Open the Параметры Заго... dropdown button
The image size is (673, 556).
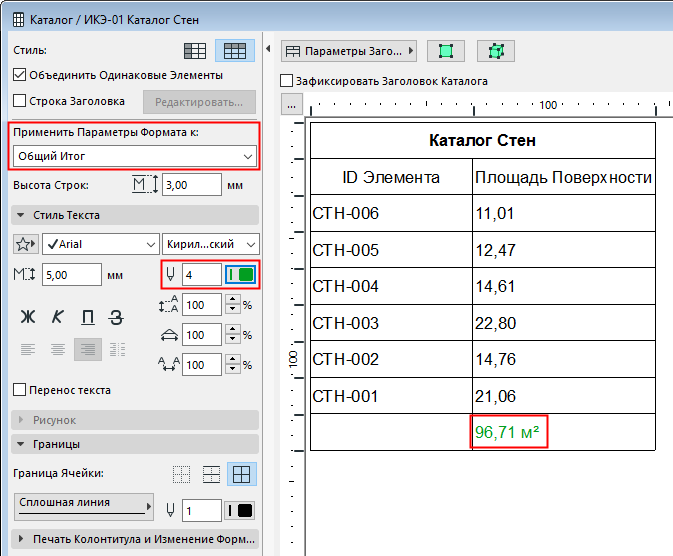(x=349, y=51)
